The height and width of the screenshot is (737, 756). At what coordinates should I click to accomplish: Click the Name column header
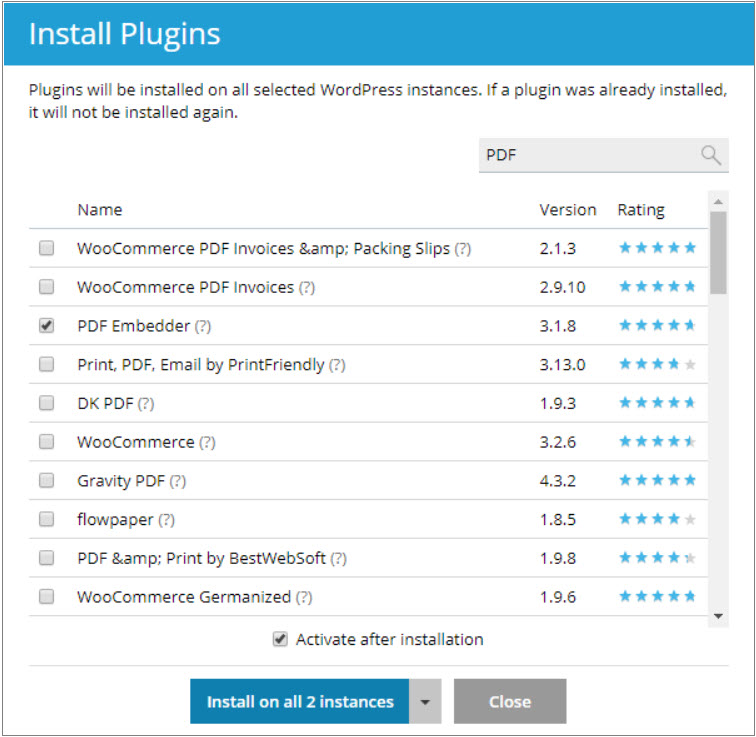pos(100,210)
